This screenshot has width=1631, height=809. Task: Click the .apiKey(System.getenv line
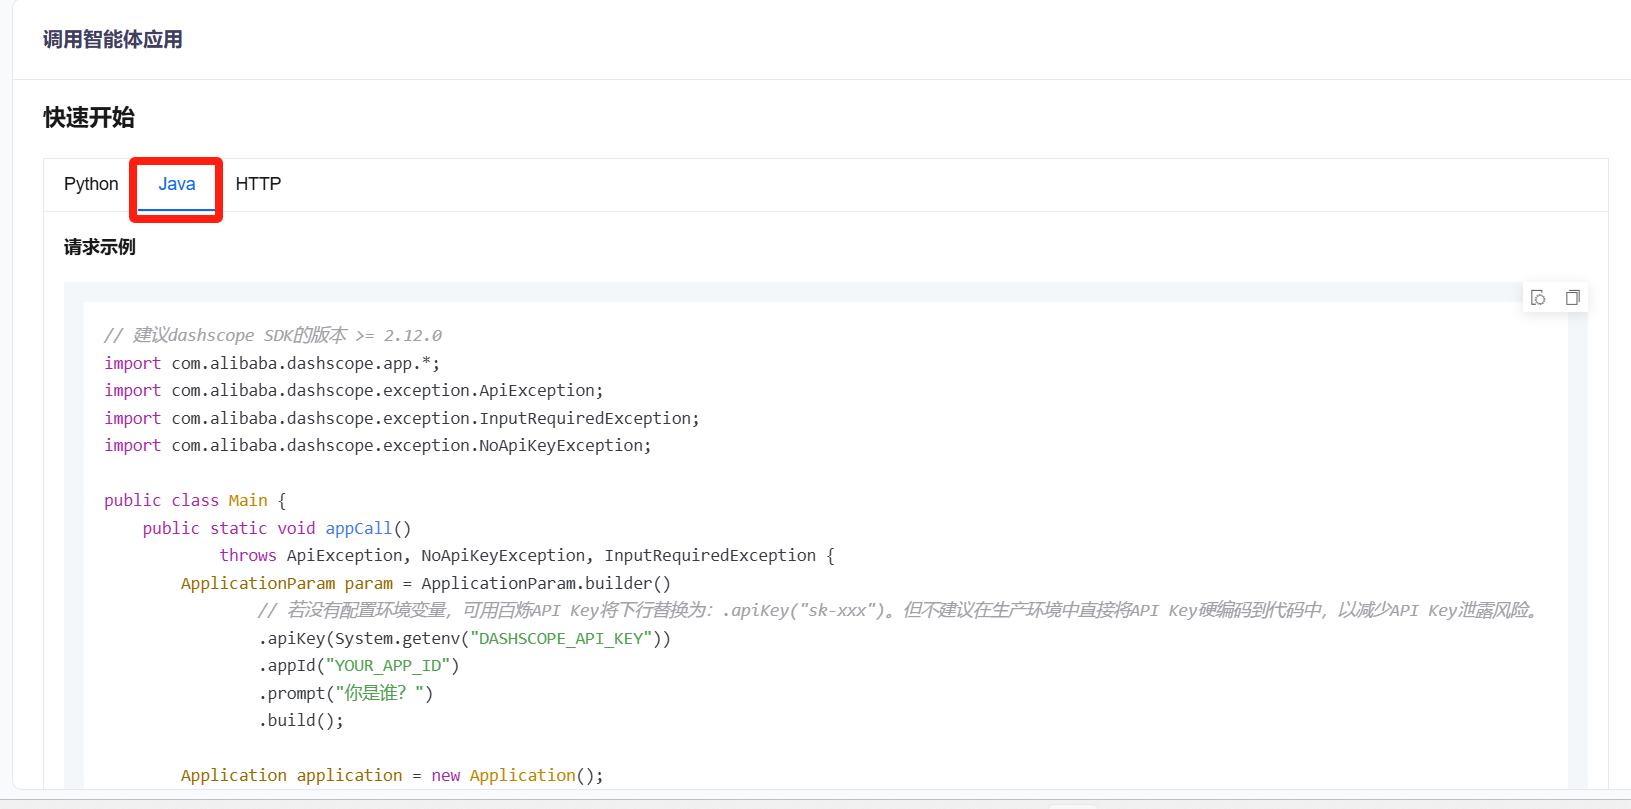[x=465, y=638]
